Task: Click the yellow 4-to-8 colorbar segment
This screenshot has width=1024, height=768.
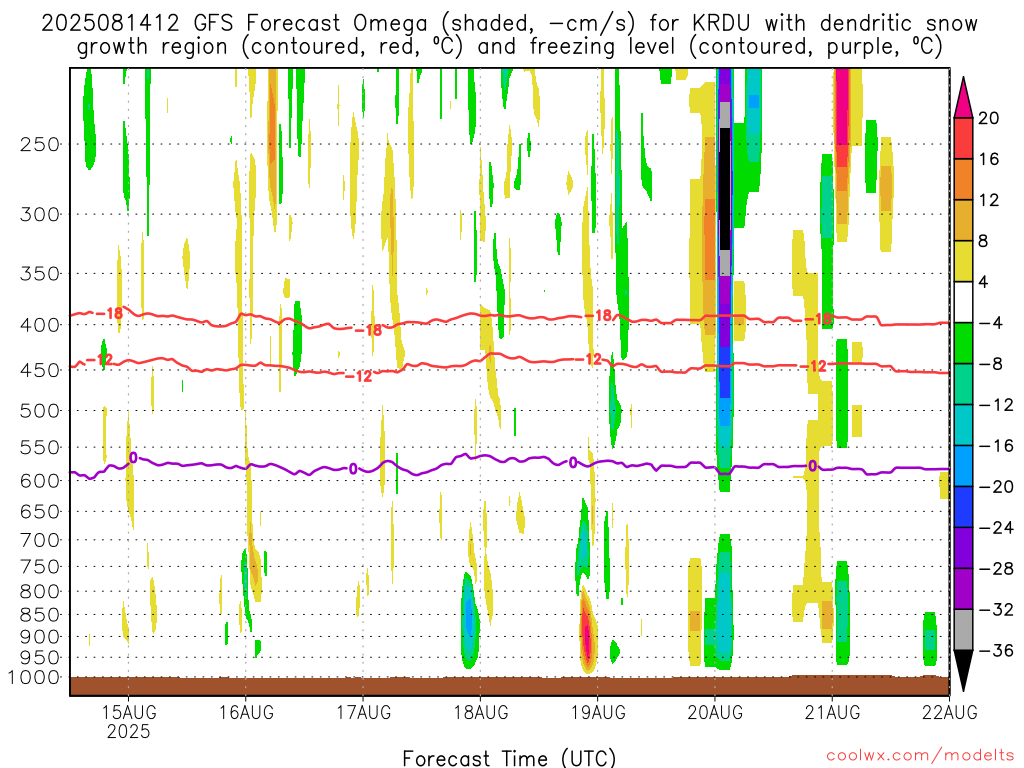Action: coord(963,261)
